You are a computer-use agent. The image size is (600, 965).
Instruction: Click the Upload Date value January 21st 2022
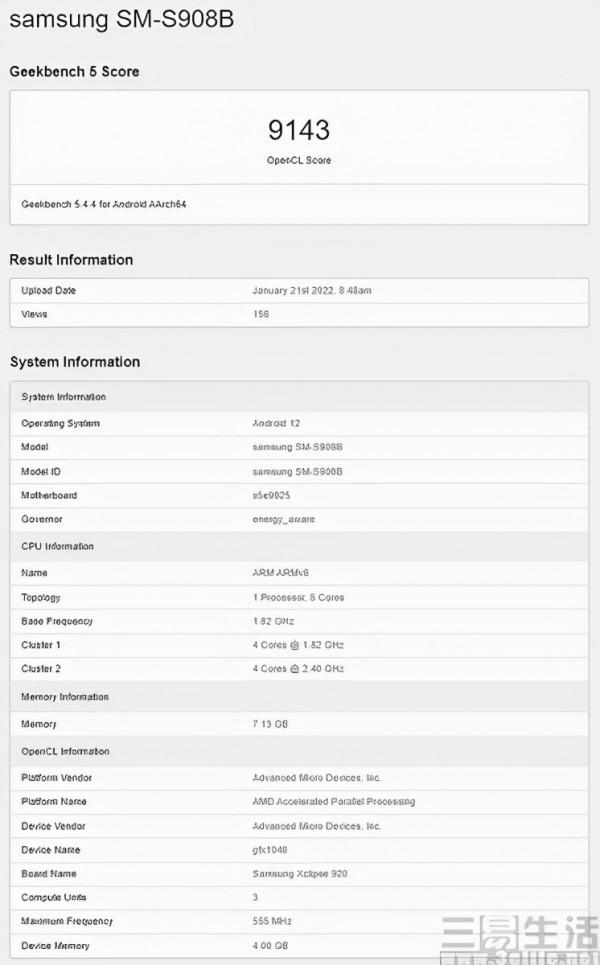pyautogui.click(x=314, y=291)
